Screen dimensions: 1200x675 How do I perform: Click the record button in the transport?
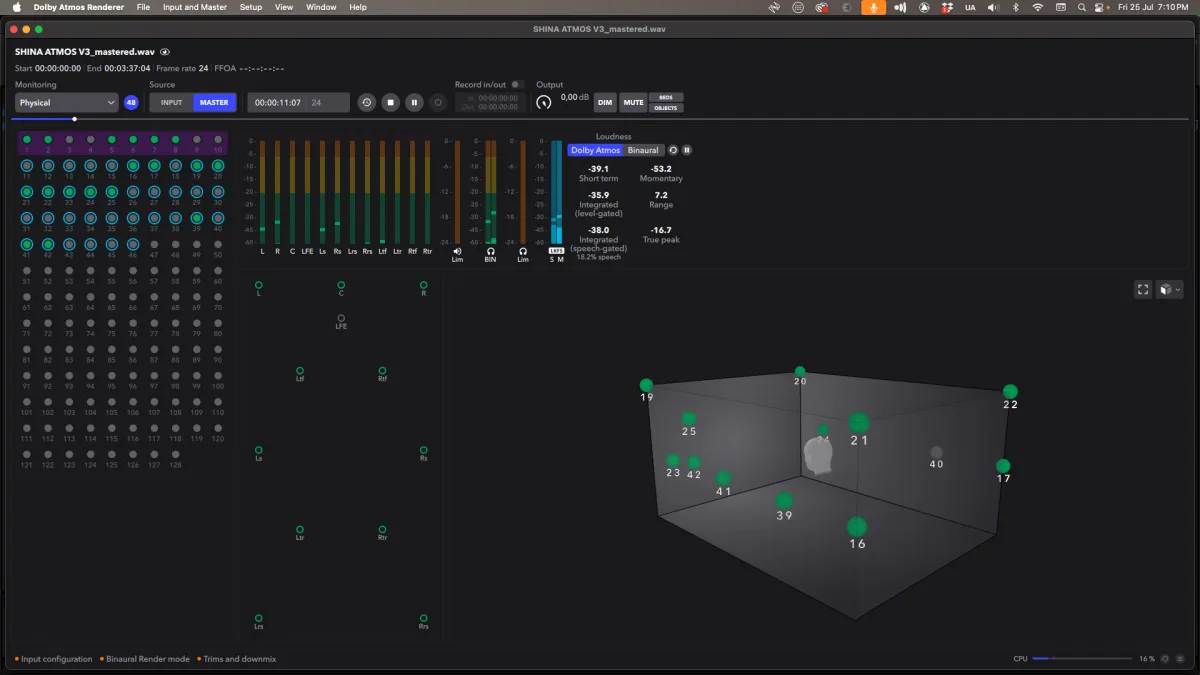438,102
